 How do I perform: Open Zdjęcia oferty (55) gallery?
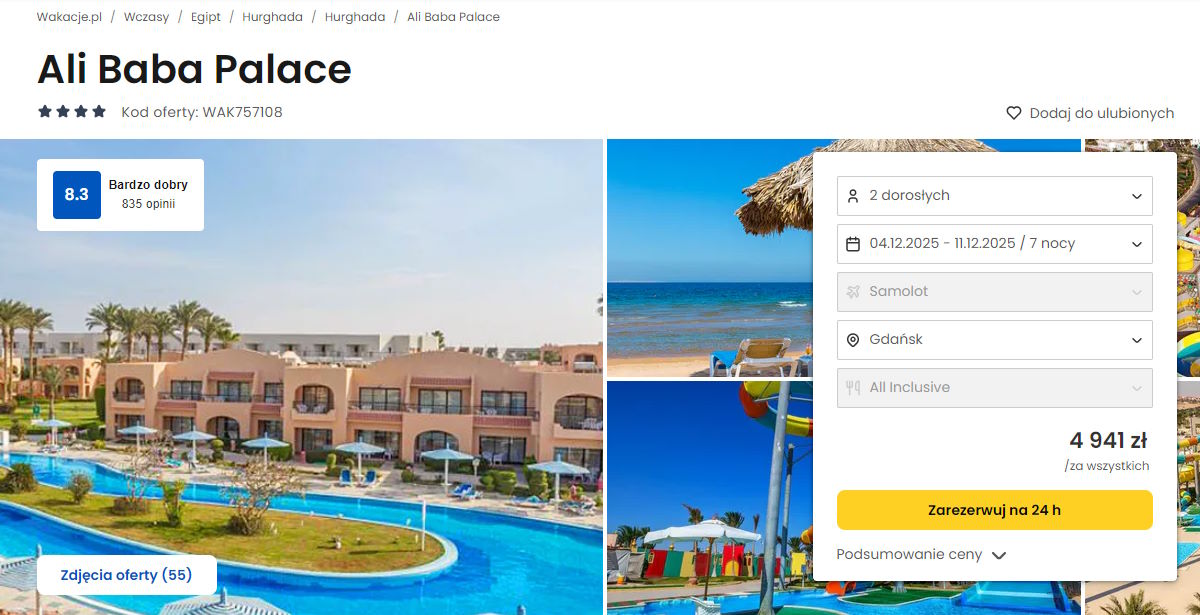tap(127, 575)
